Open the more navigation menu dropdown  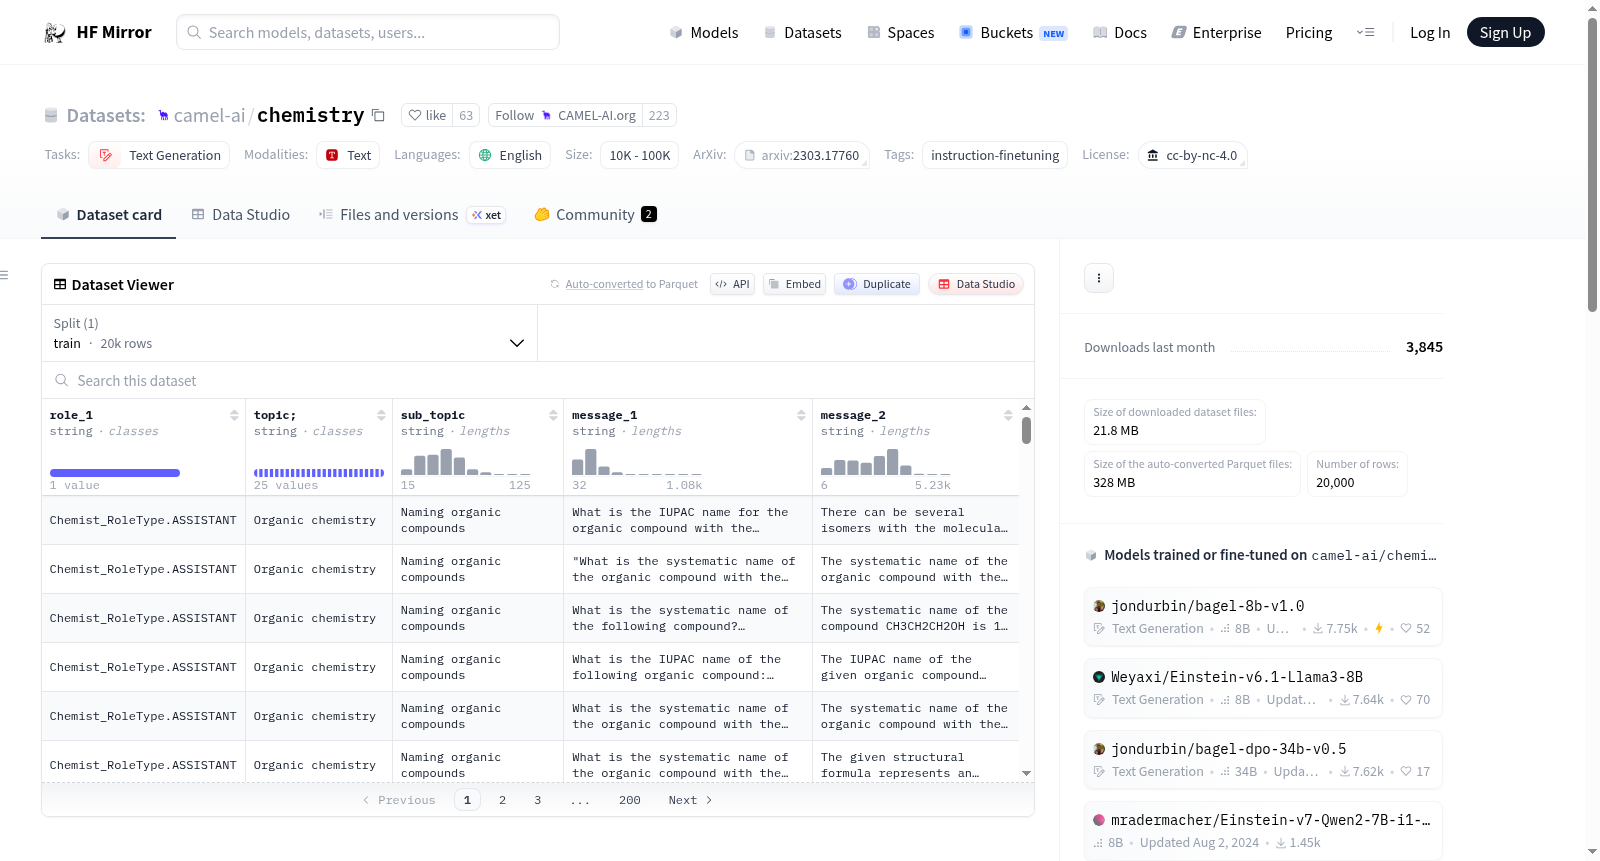[1365, 33]
